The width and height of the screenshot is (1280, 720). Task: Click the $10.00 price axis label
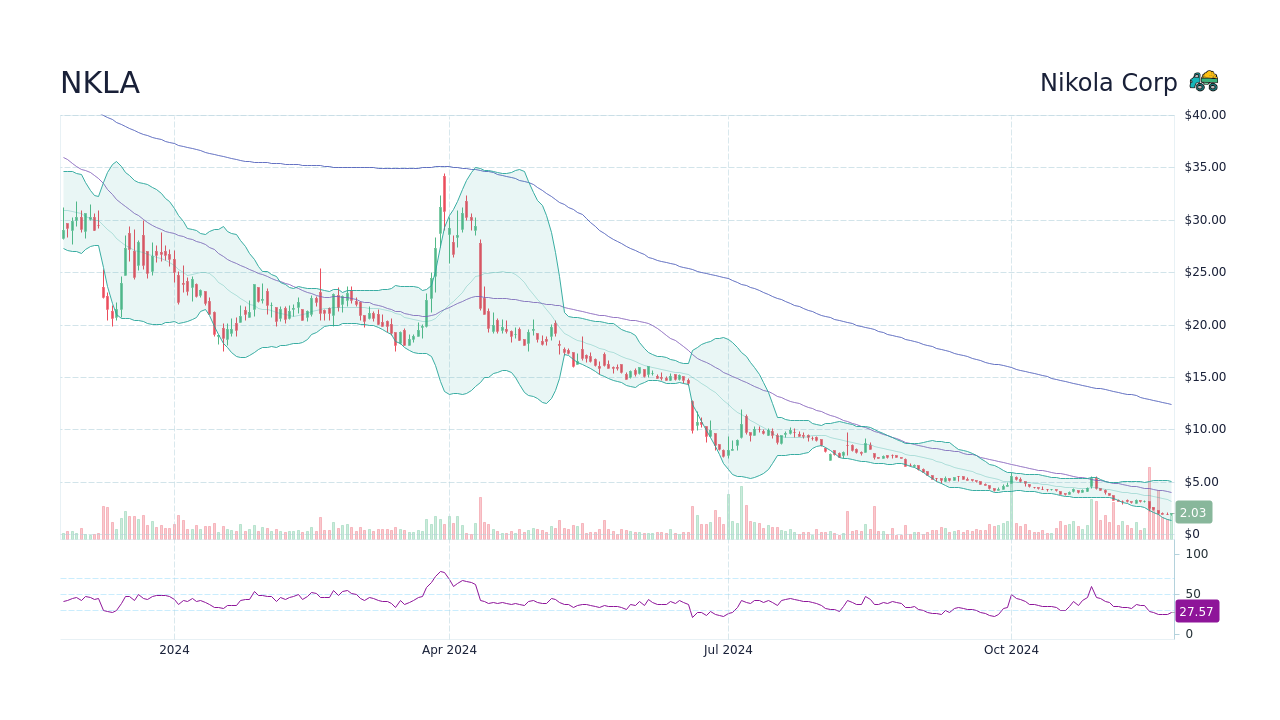[1205, 429]
